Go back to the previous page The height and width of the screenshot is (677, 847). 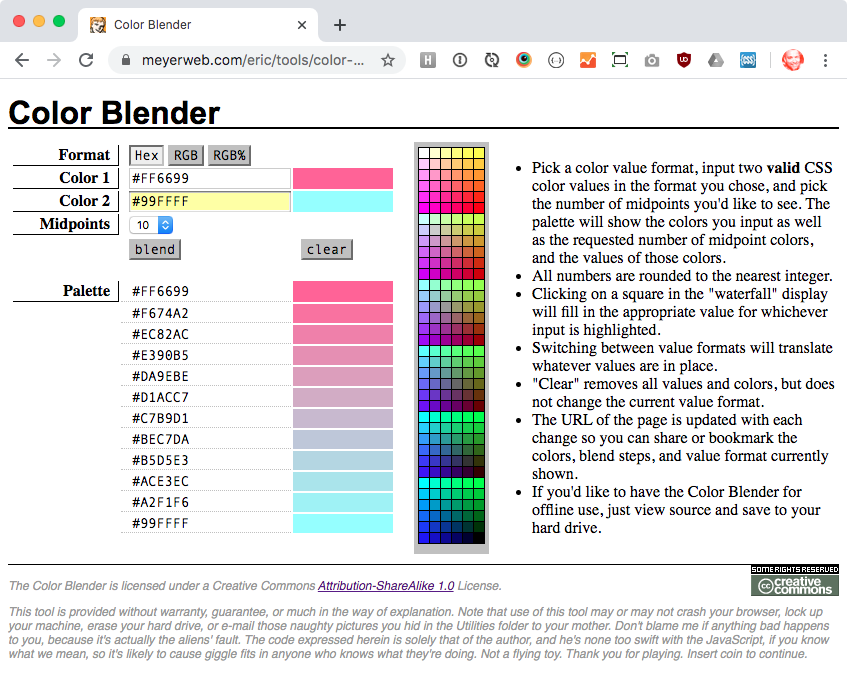coord(22,60)
